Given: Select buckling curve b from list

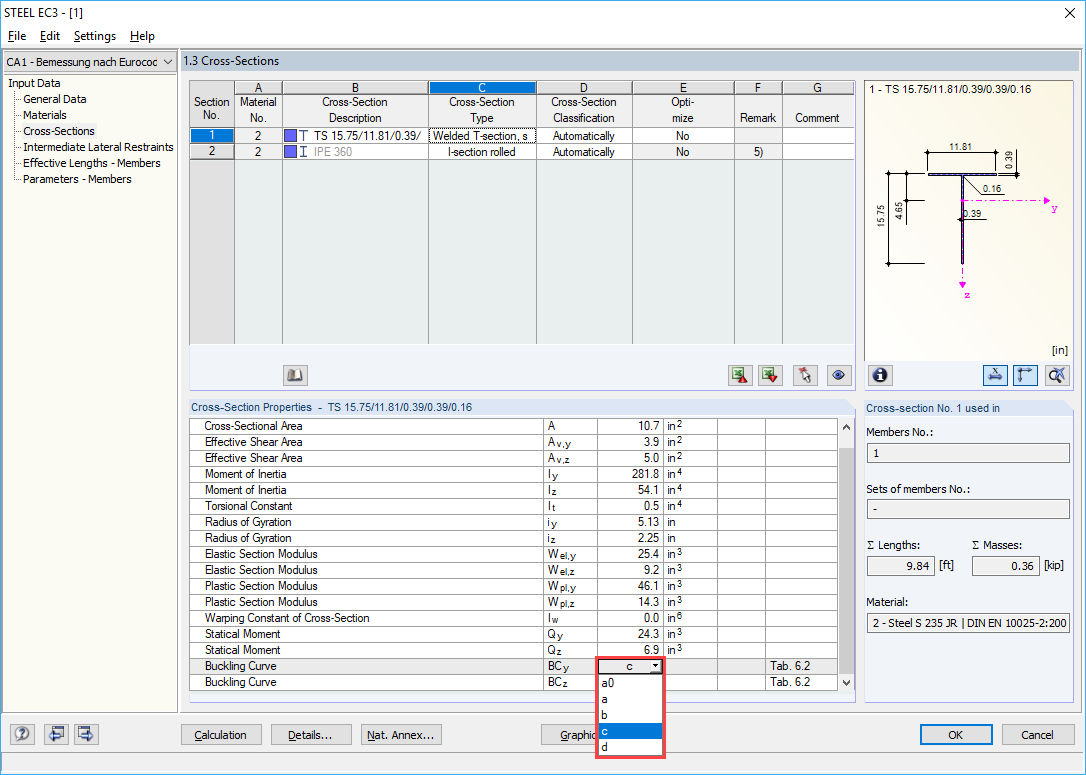Looking at the screenshot, I should pyautogui.click(x=630, y=715).
